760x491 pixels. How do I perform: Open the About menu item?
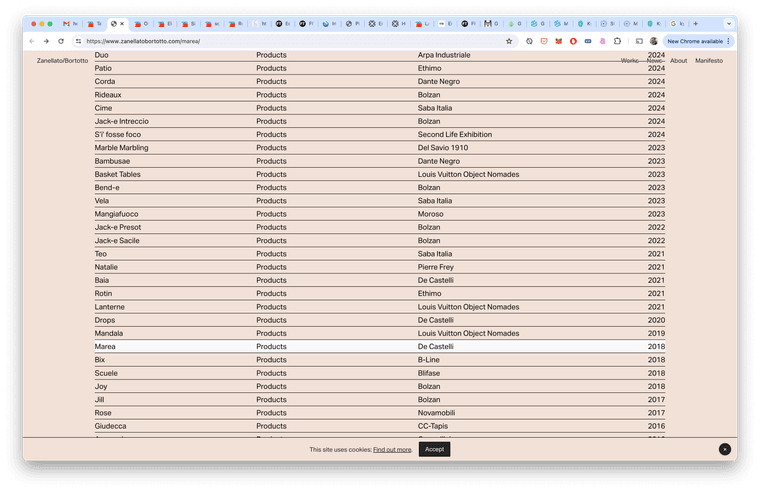click(x=679, y=61)
